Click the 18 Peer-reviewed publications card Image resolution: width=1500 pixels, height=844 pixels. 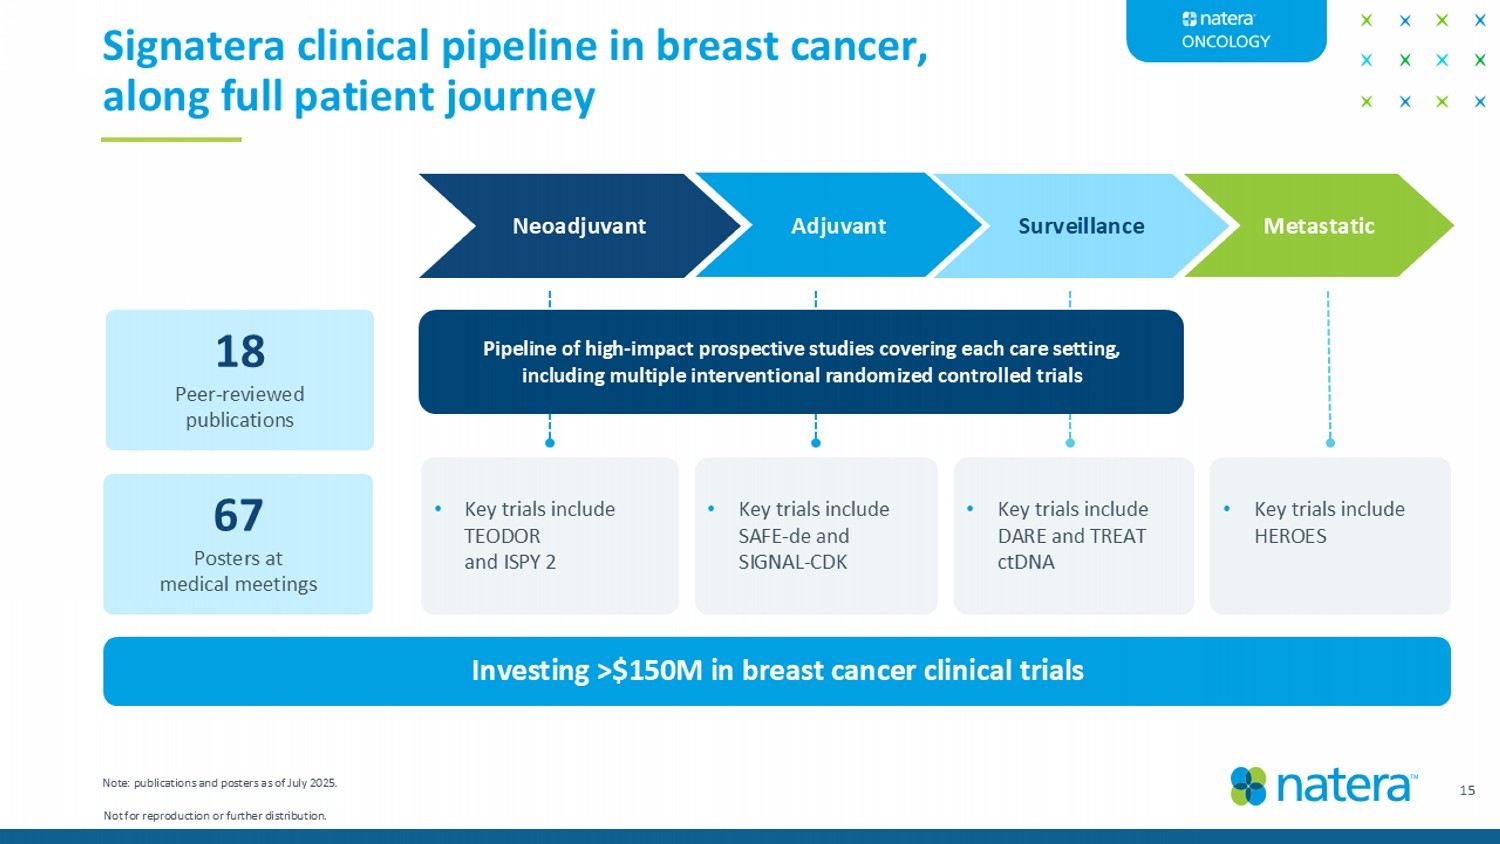(x=240, y=380)
